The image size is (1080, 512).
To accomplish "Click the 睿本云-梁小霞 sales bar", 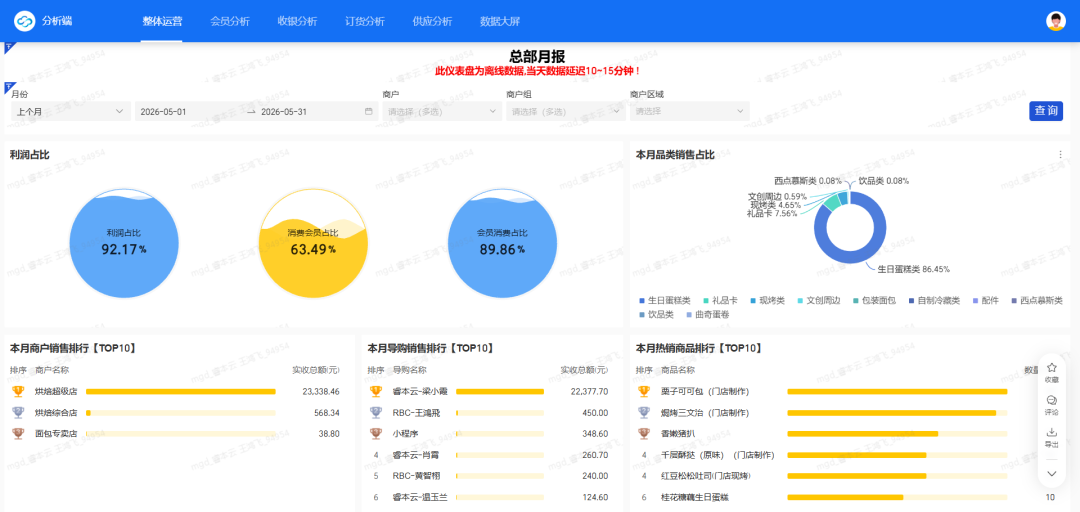I will (x=500, y=391).
